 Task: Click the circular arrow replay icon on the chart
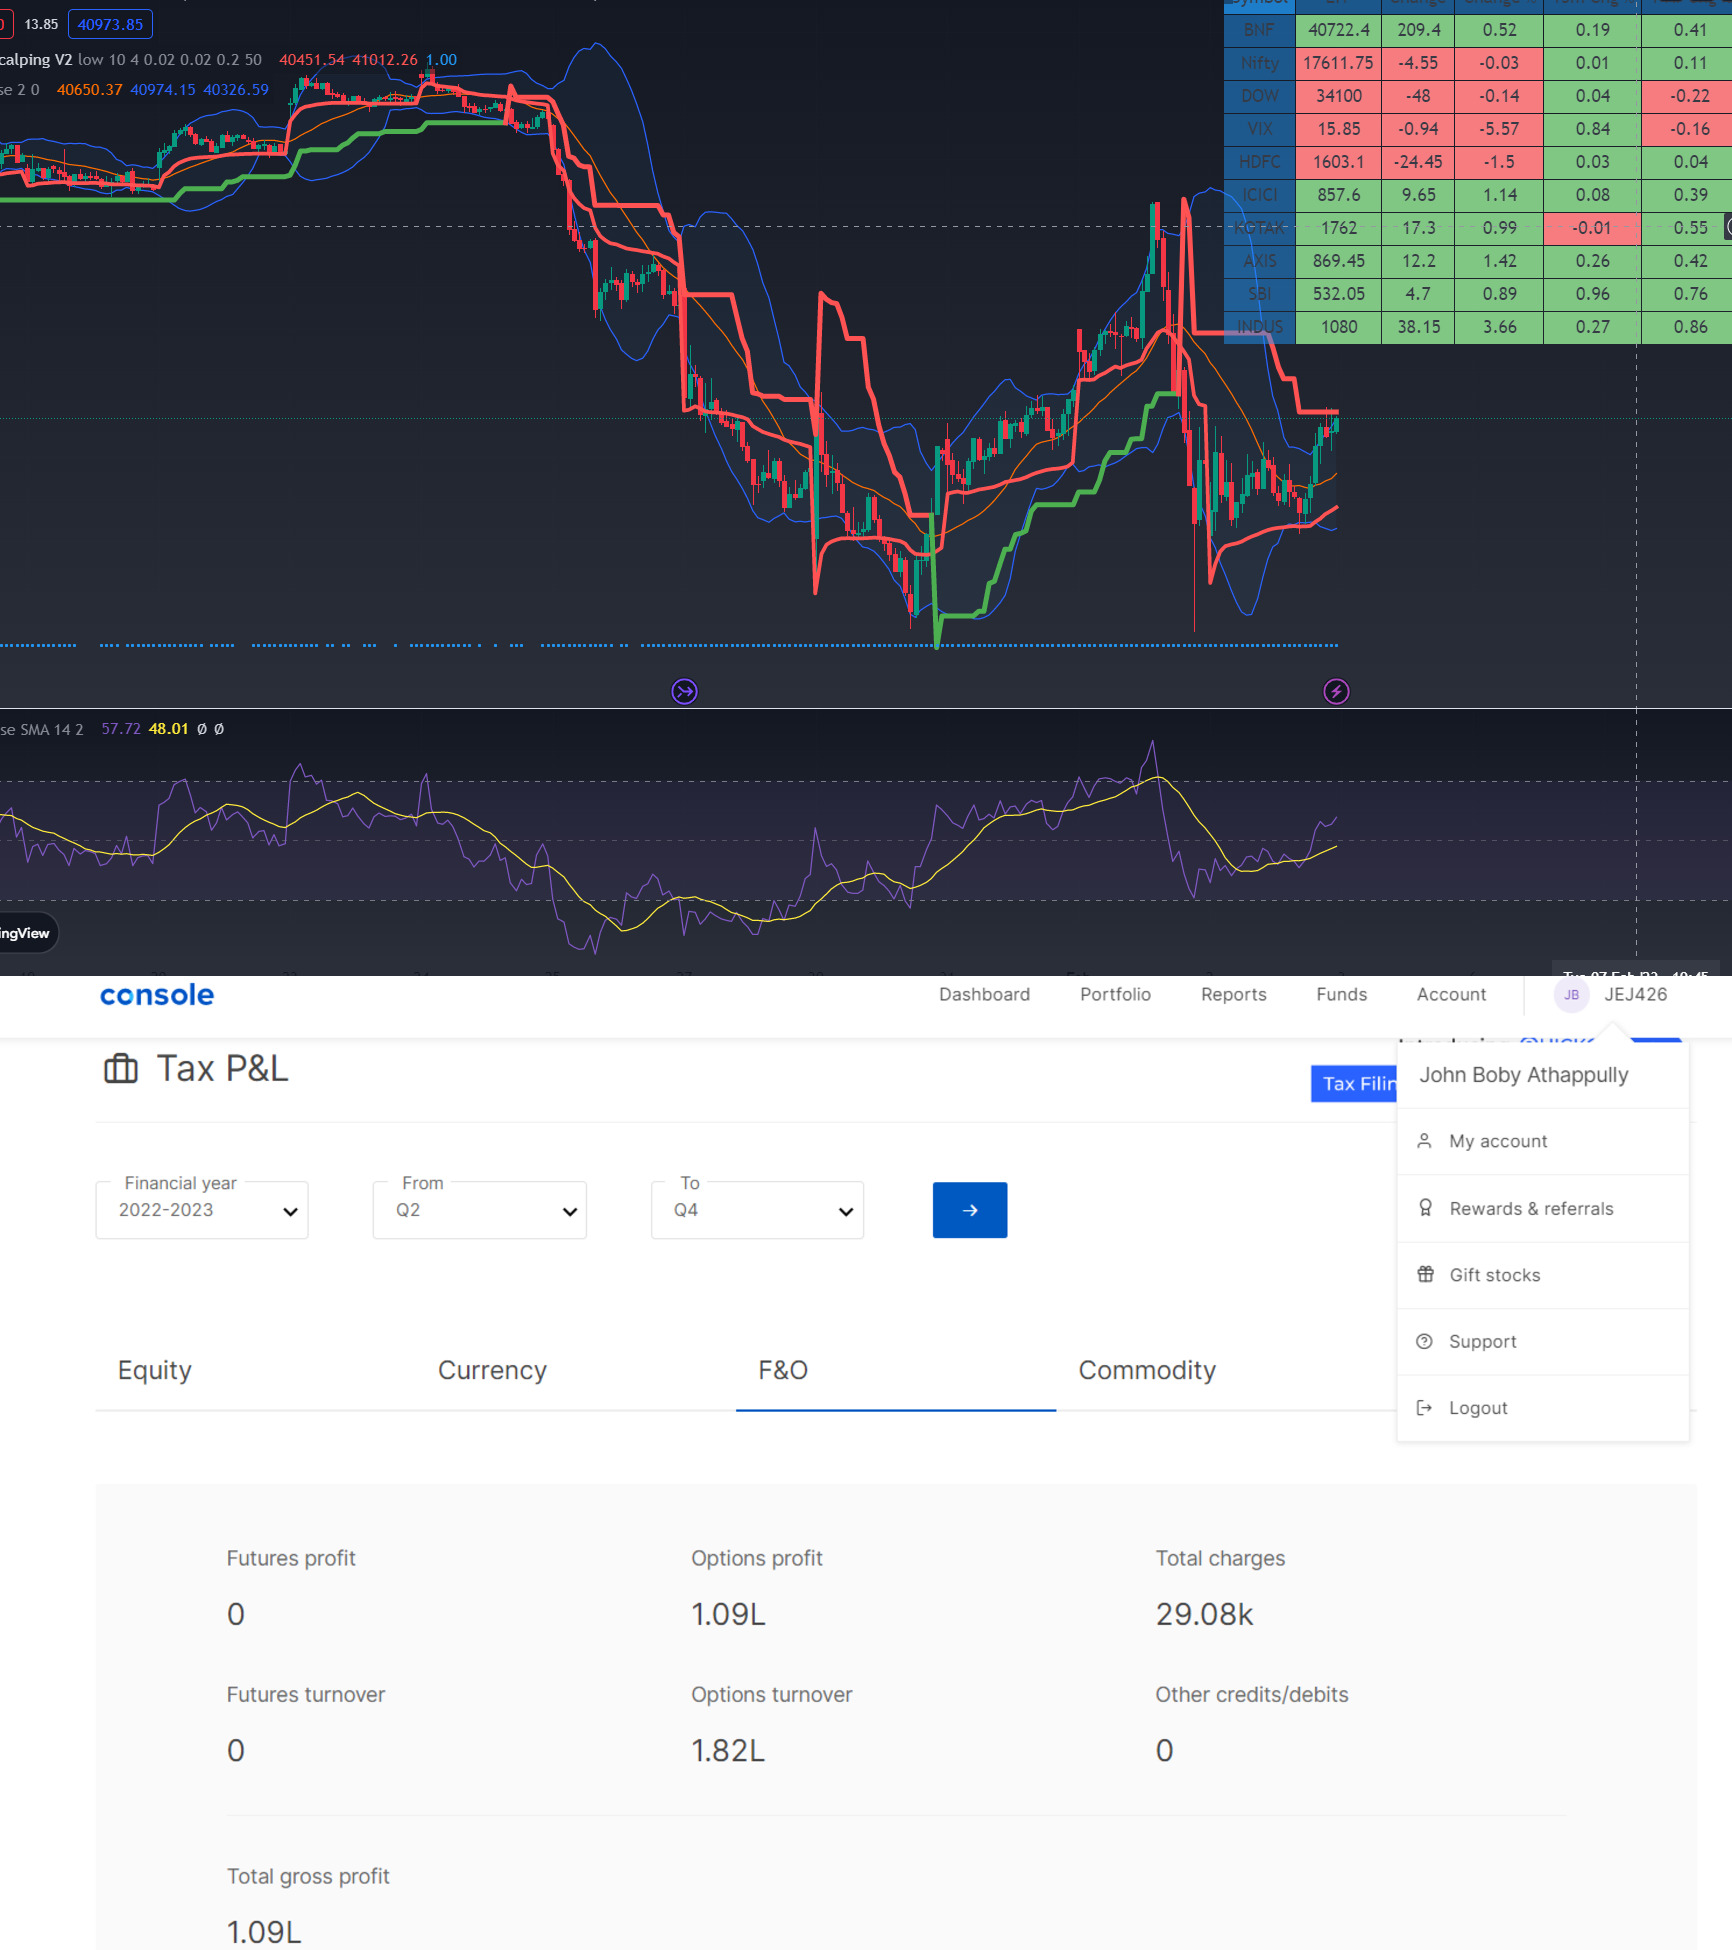pos(684,691)
